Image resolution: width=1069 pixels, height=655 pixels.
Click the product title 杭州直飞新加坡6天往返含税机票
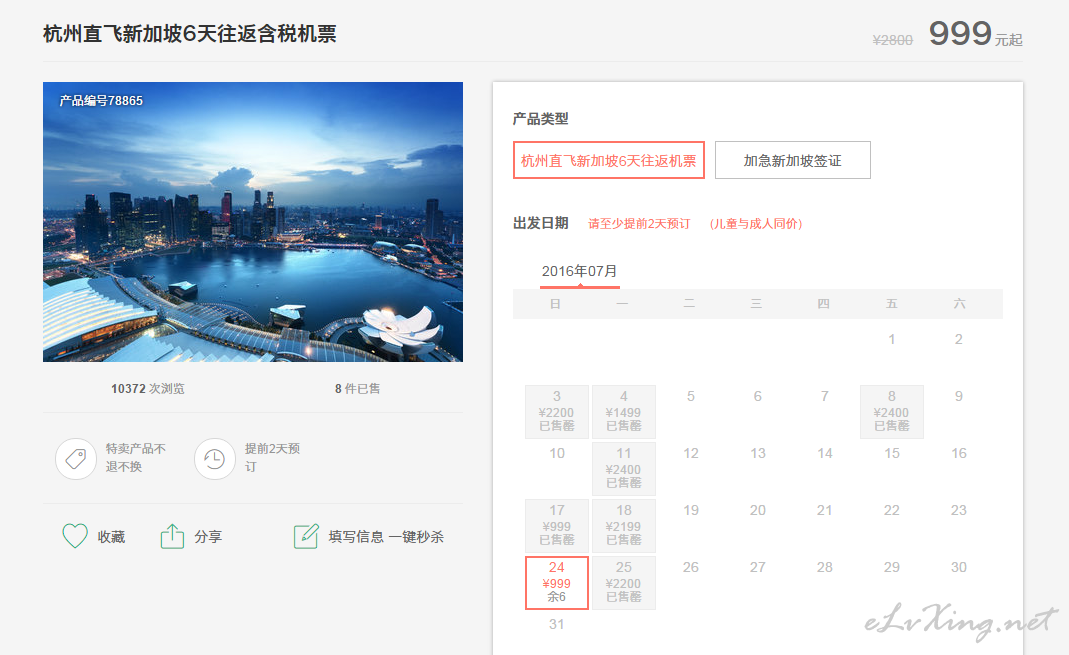[x=190, y=33]
